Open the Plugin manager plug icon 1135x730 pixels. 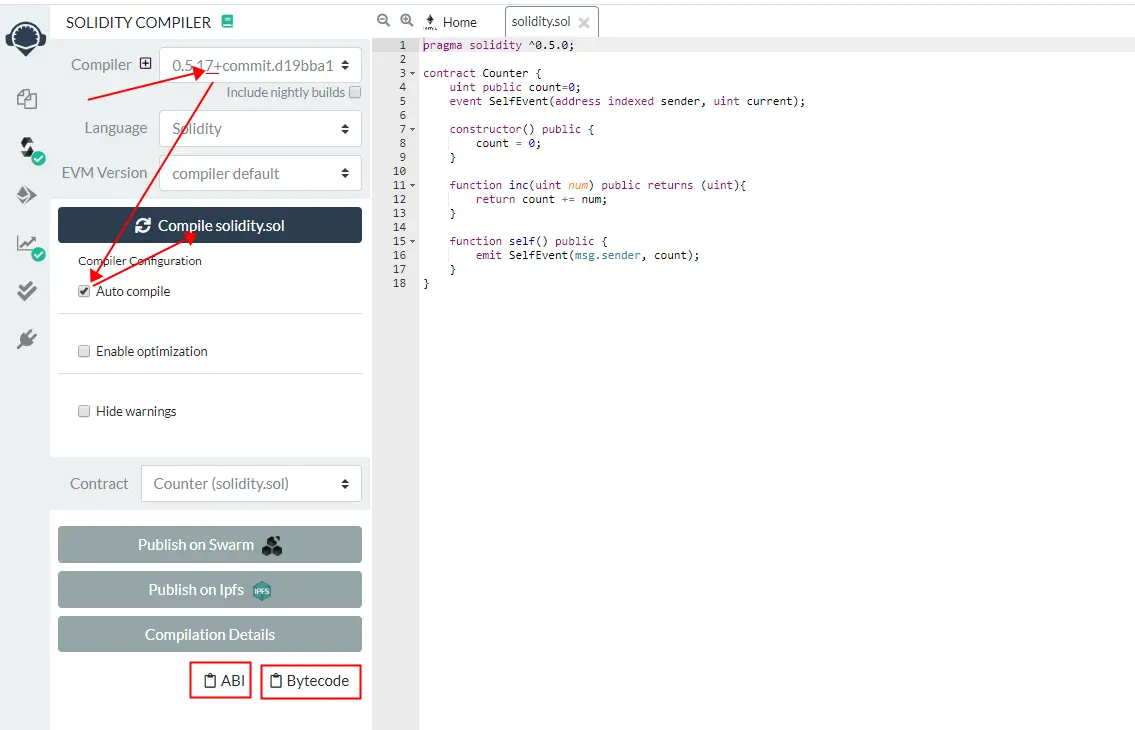pyautogui.click(x=27, y=339)
